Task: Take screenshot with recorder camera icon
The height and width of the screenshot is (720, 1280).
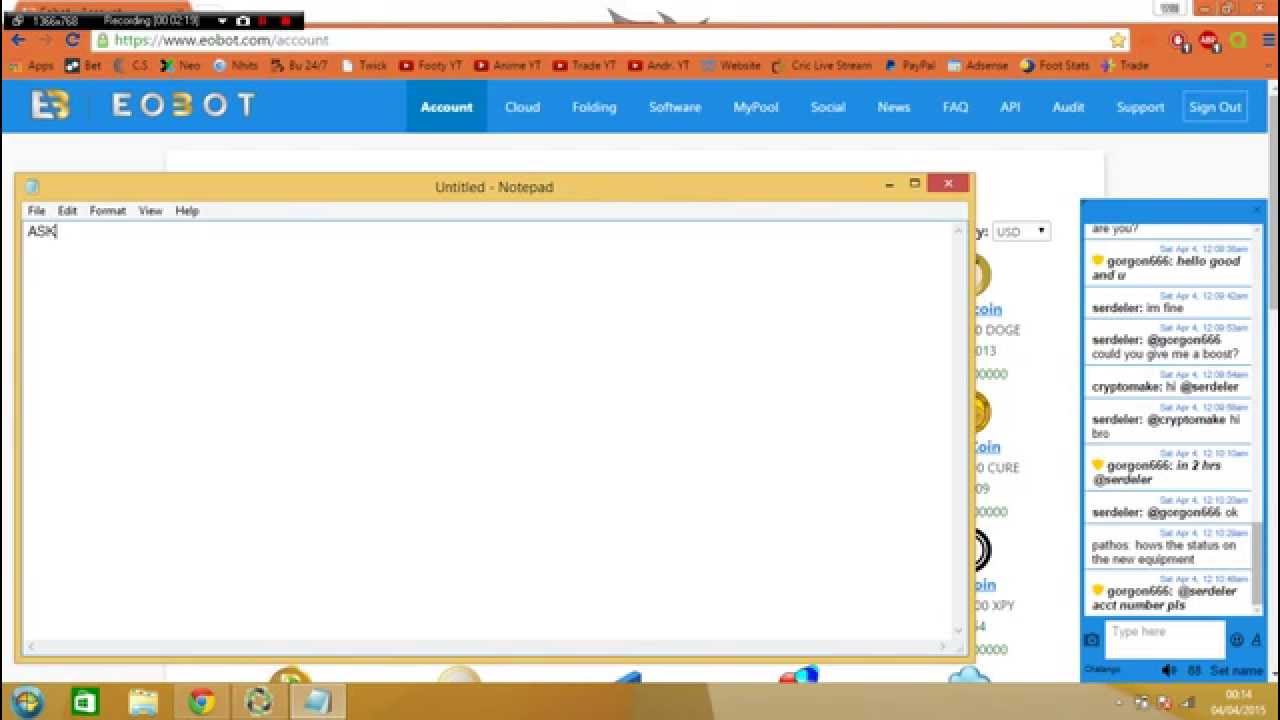Action: coord(242,20)
